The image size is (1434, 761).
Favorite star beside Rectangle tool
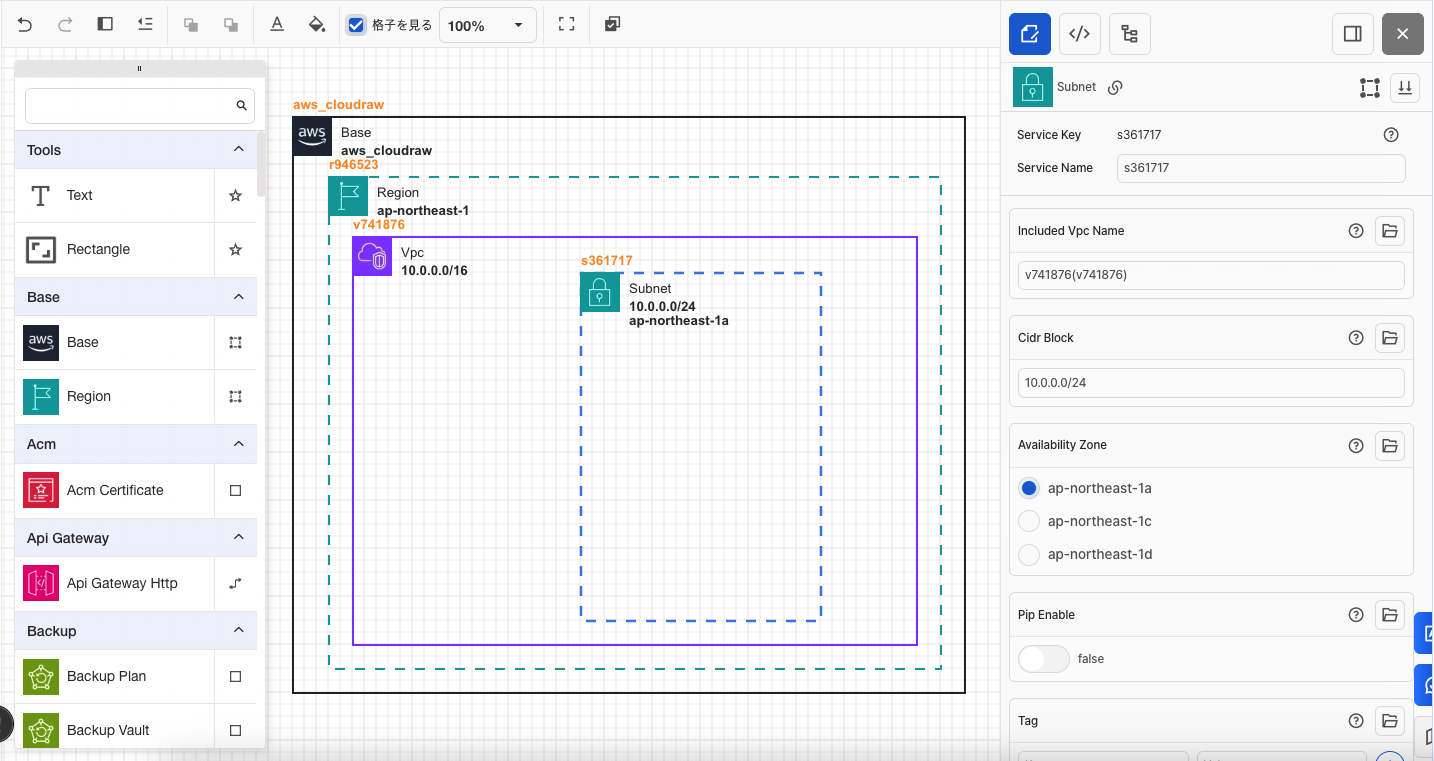coord(236,249)
